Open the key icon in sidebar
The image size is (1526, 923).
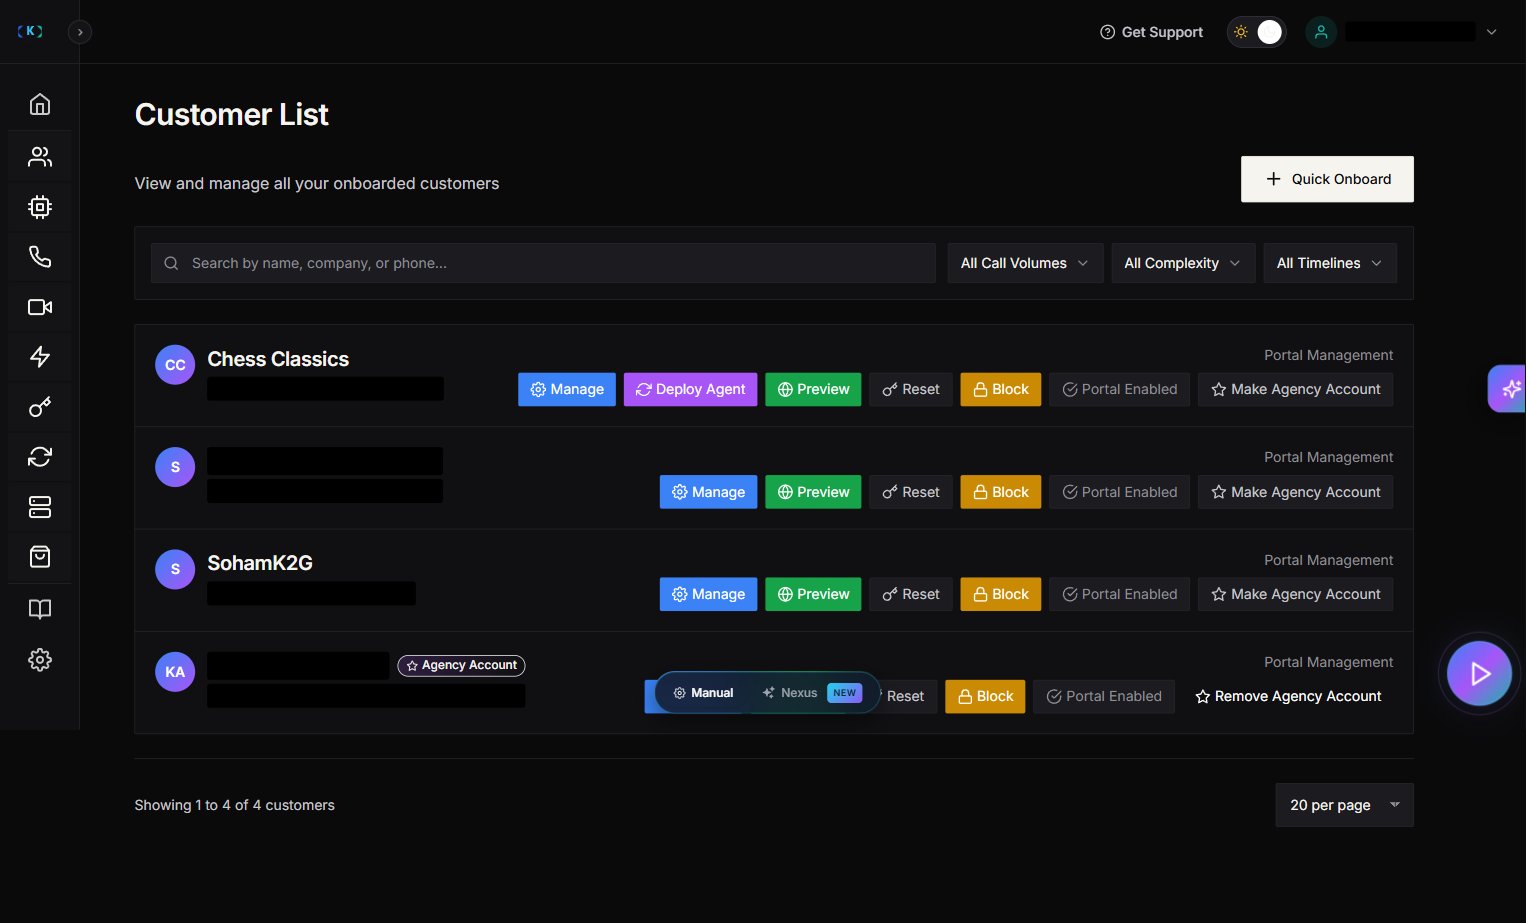(40, 407)
